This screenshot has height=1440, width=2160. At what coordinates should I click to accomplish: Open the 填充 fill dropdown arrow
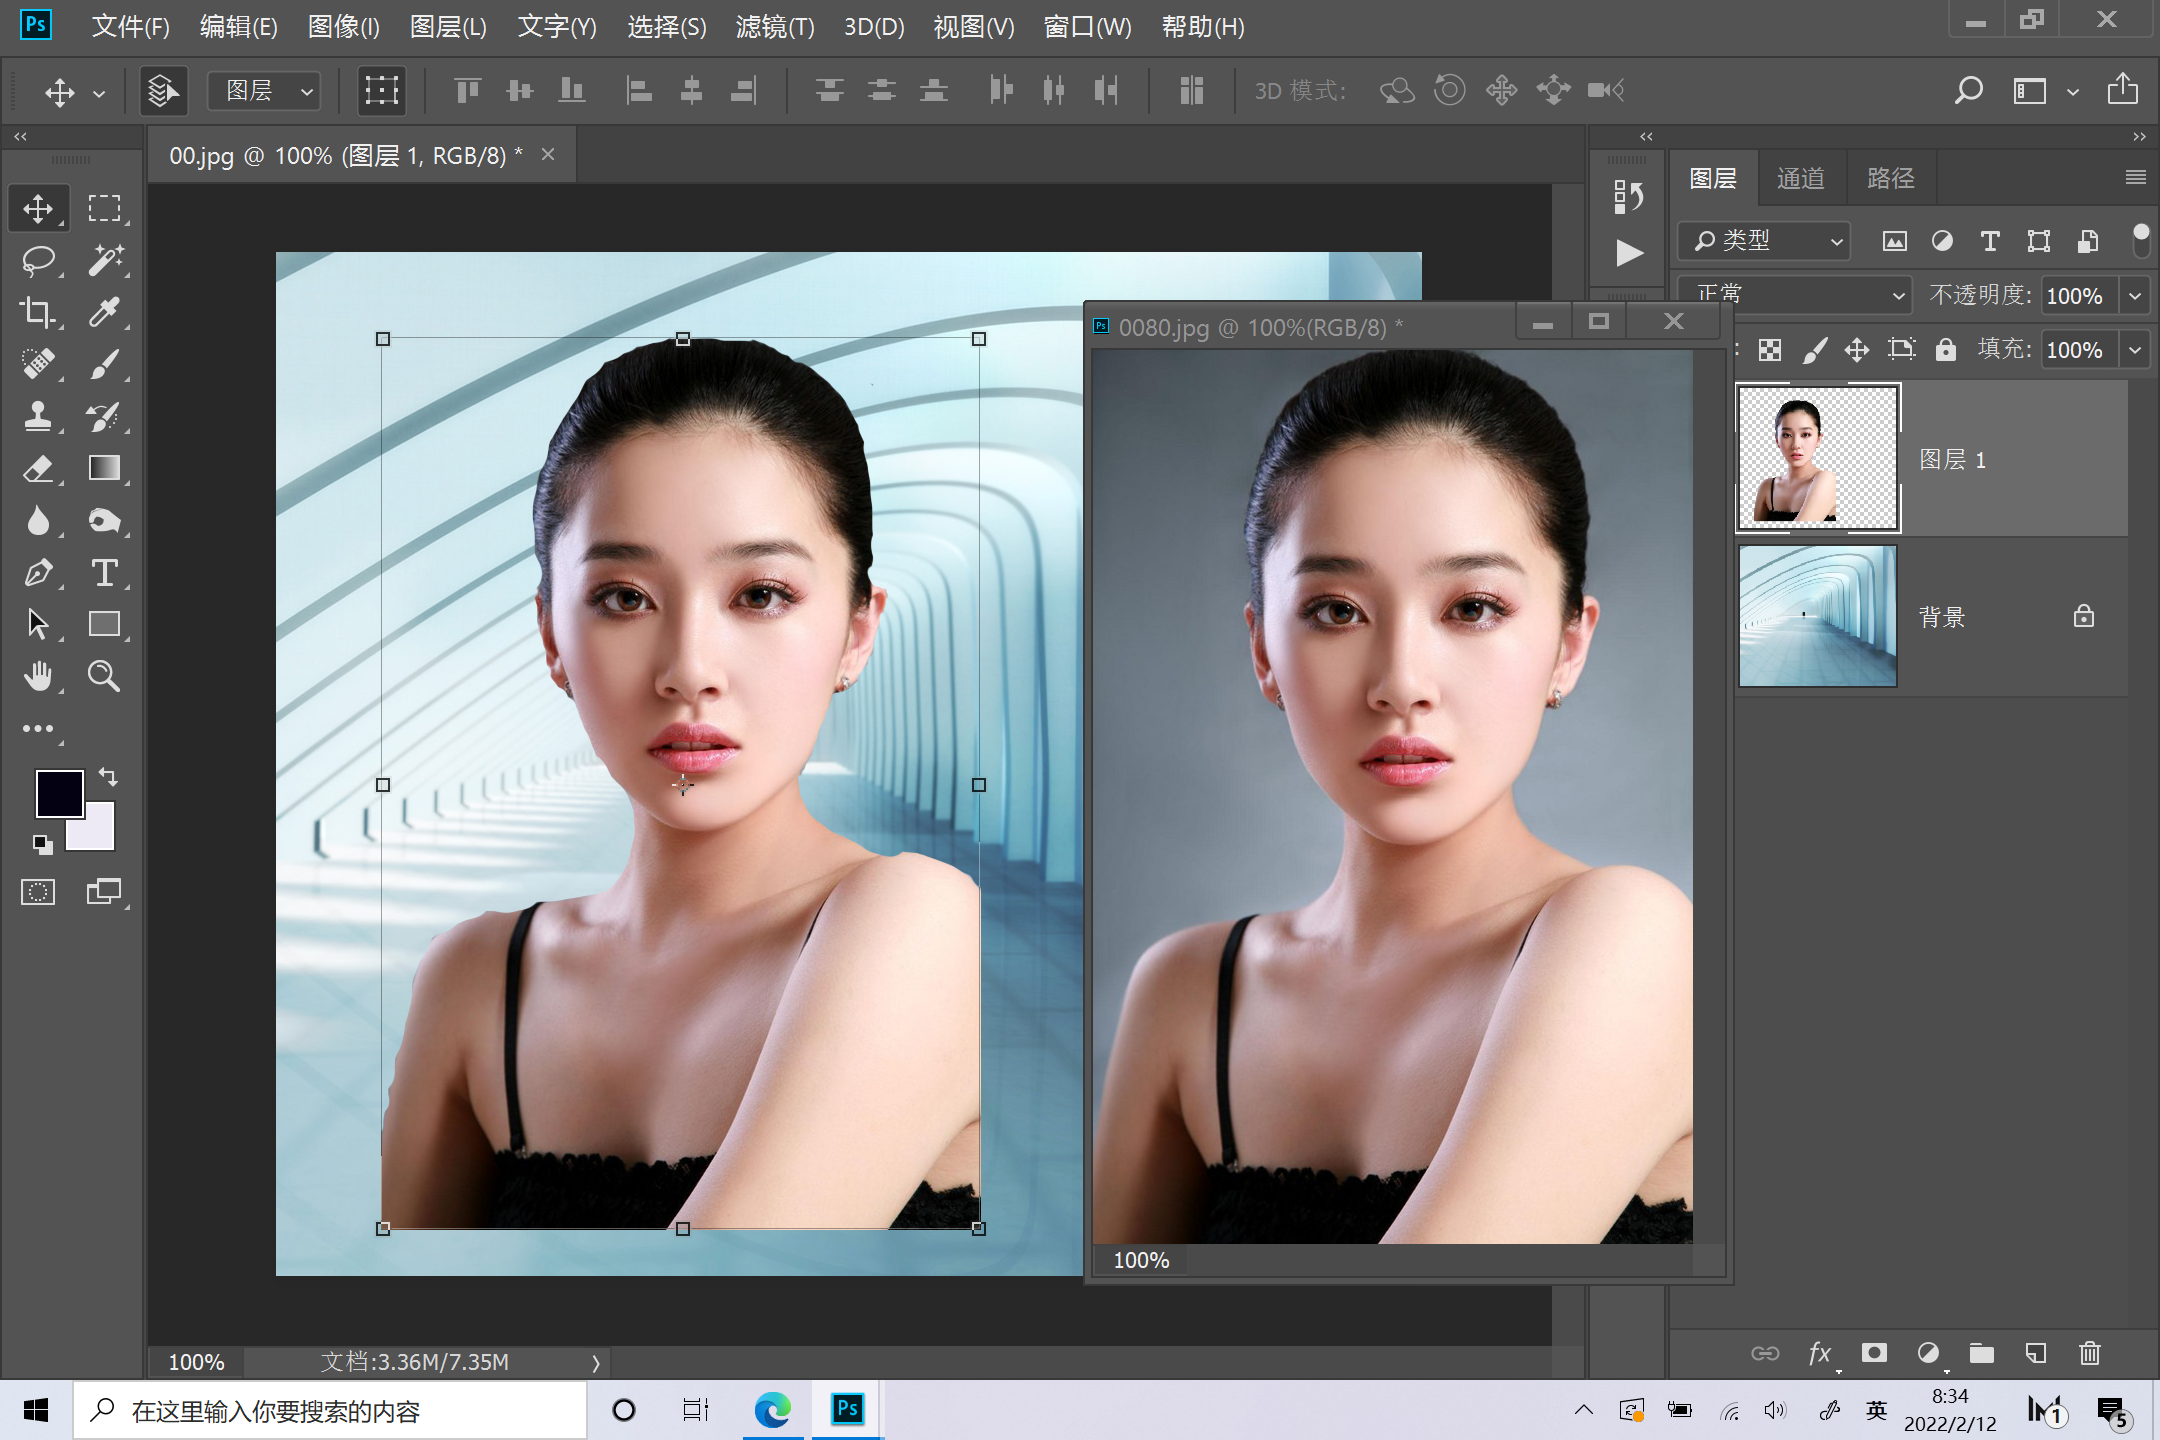coord(2135,350)
